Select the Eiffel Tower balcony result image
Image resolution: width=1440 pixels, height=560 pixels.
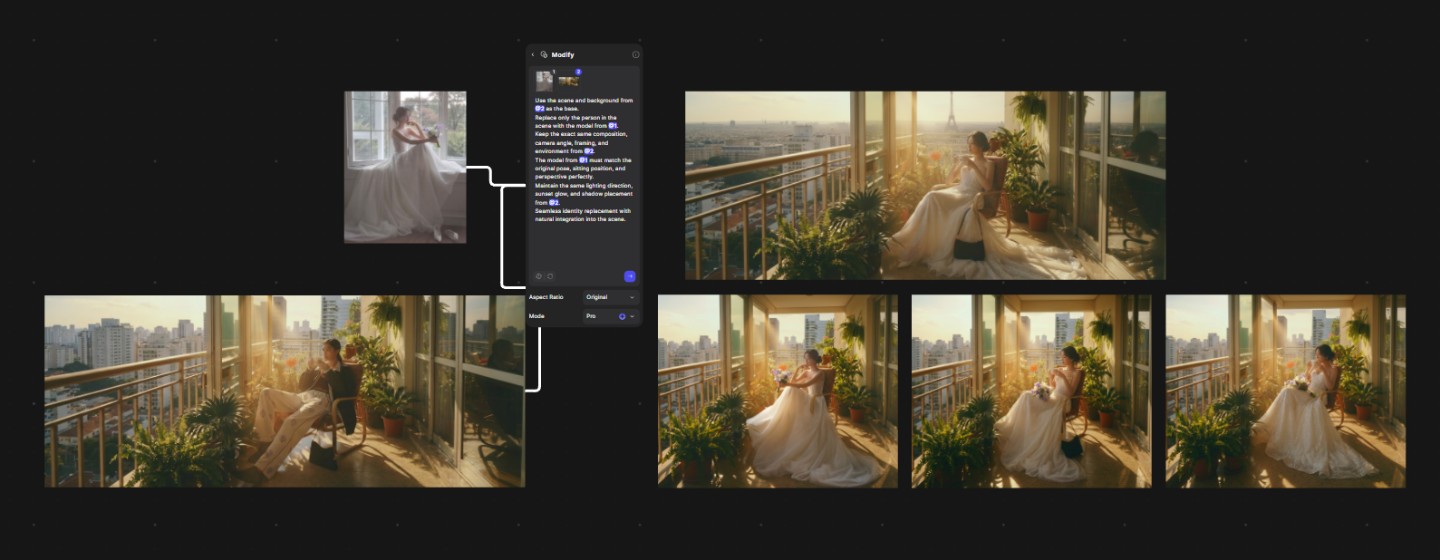pyautogui.click(x=925, y=185)
